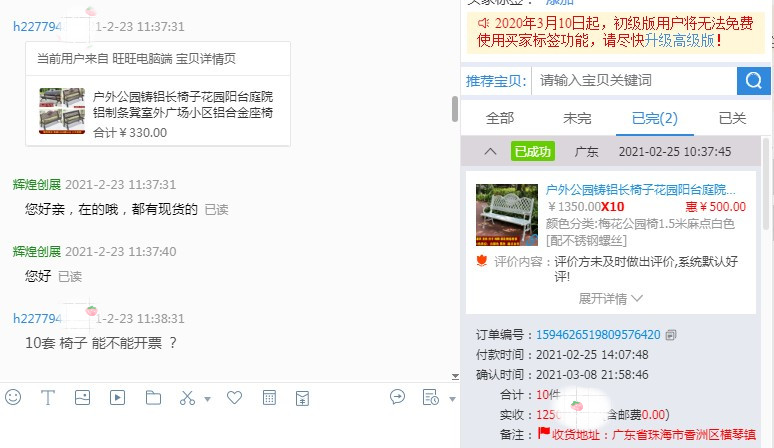774x448 pixels.
Task: Switch to the 全部 orders tab
Action: coord(500,118)
